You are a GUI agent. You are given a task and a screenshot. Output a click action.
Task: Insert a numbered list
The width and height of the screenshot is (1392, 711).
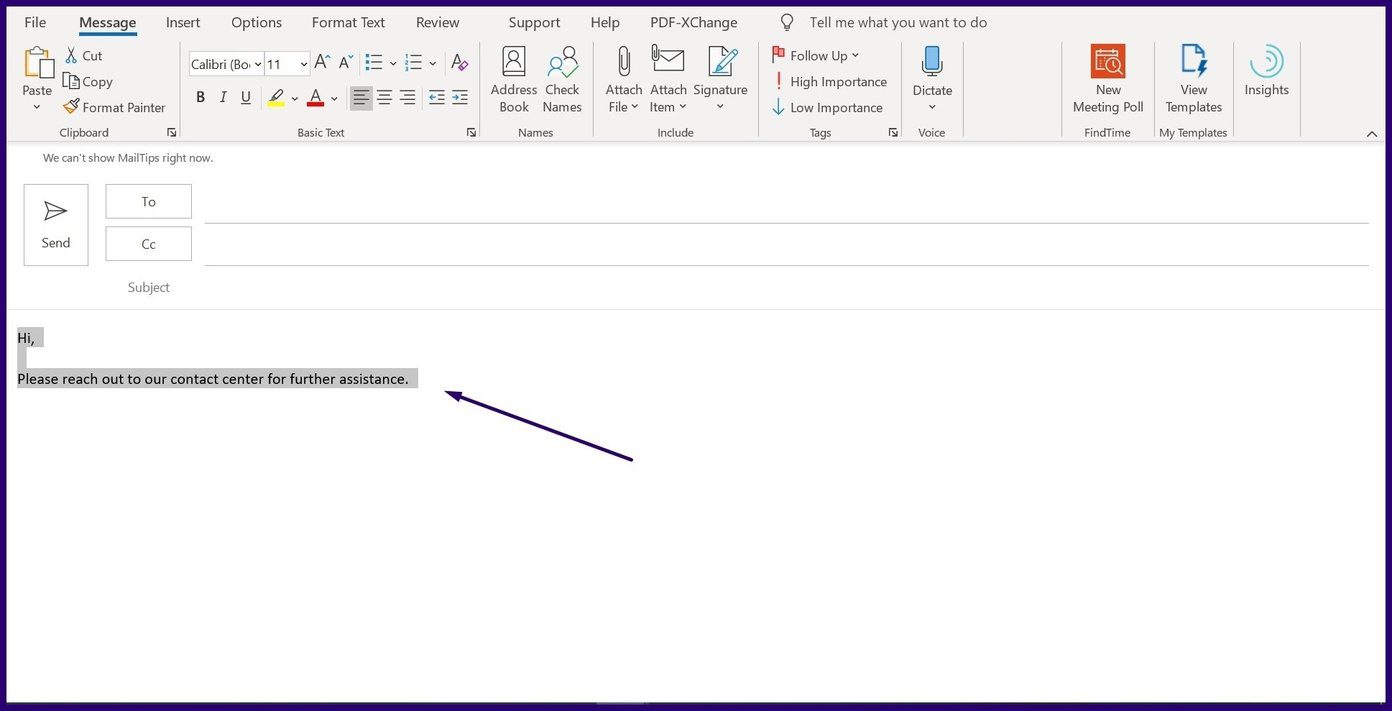414,63
